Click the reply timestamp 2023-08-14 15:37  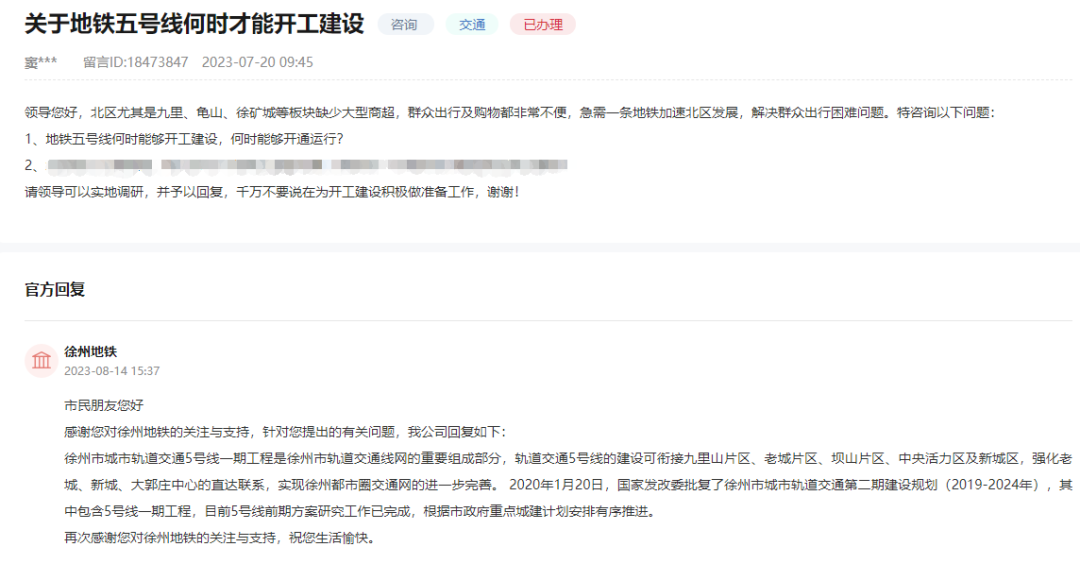(112, 370)
